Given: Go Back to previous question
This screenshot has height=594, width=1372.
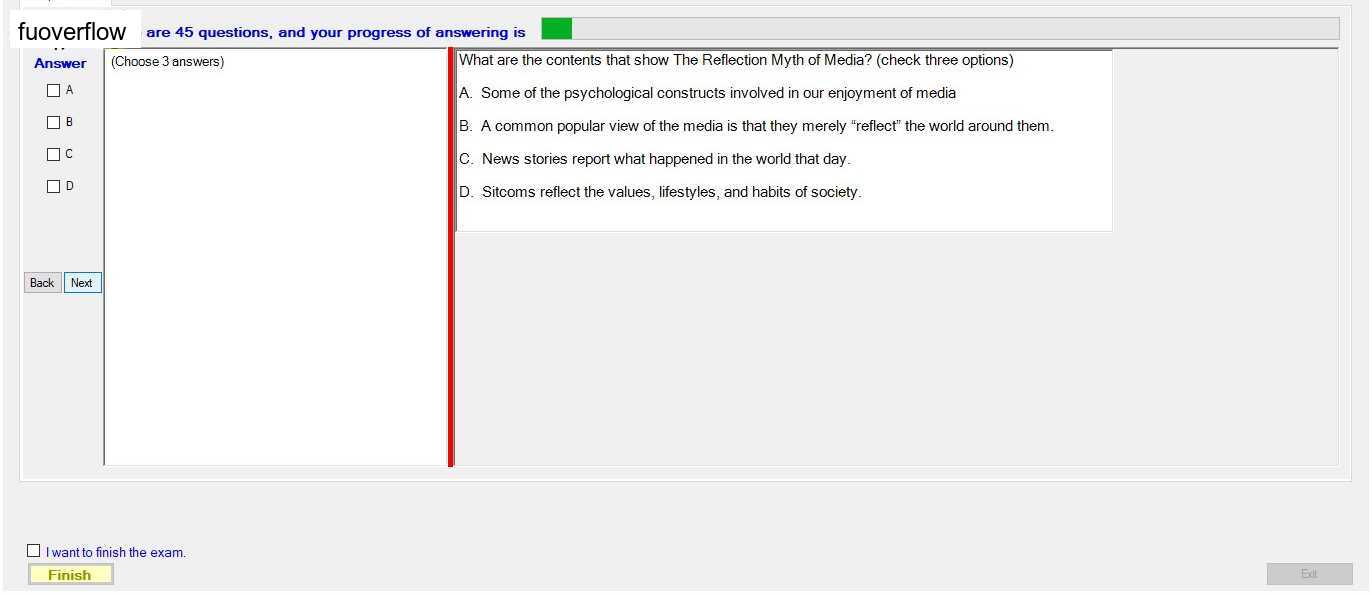Looking at the screenshot, I should tap(42, 283).
